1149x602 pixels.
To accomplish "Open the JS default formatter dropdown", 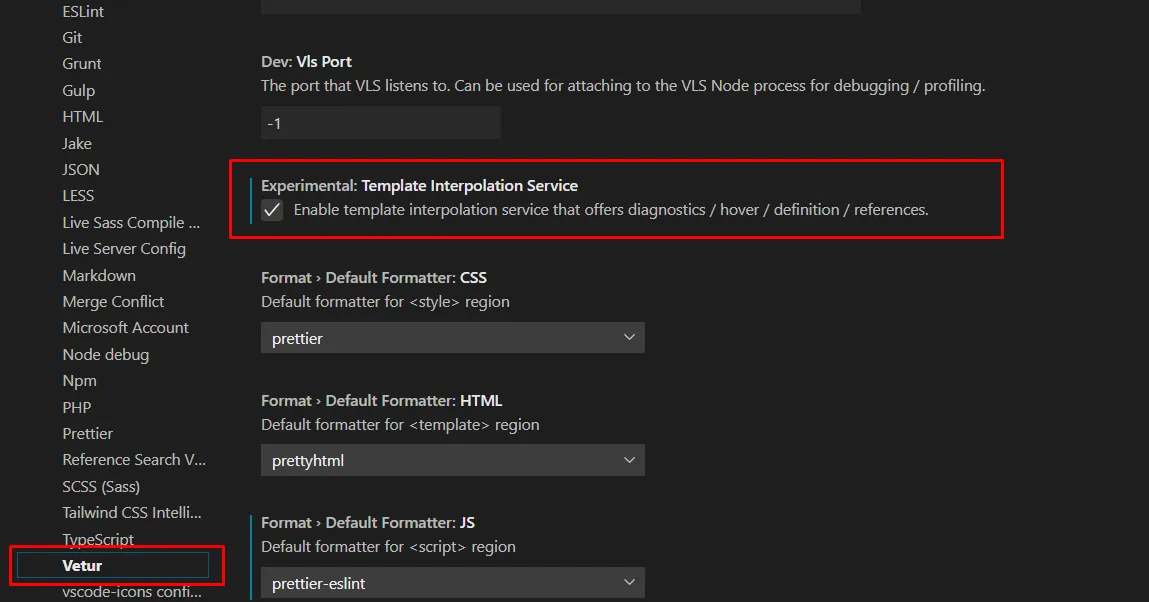I will tap(452, 582).
